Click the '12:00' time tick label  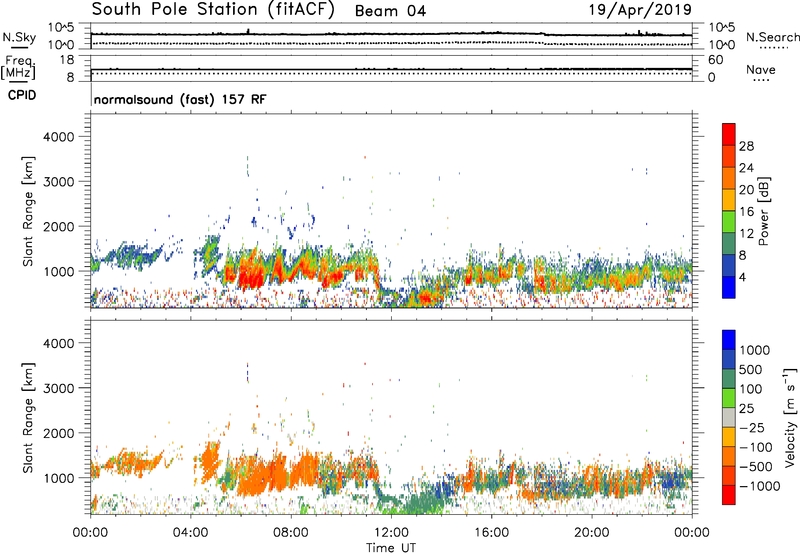pos(391,533)
